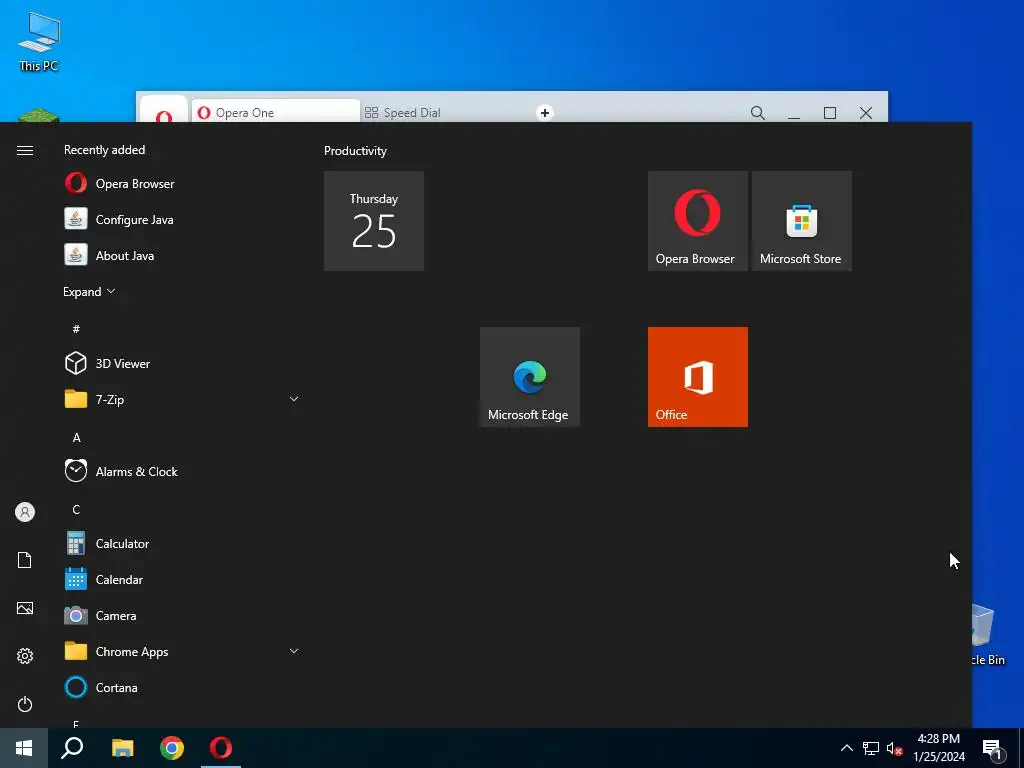Open About Java entry

pyautogui.click(x=181, y=255)
